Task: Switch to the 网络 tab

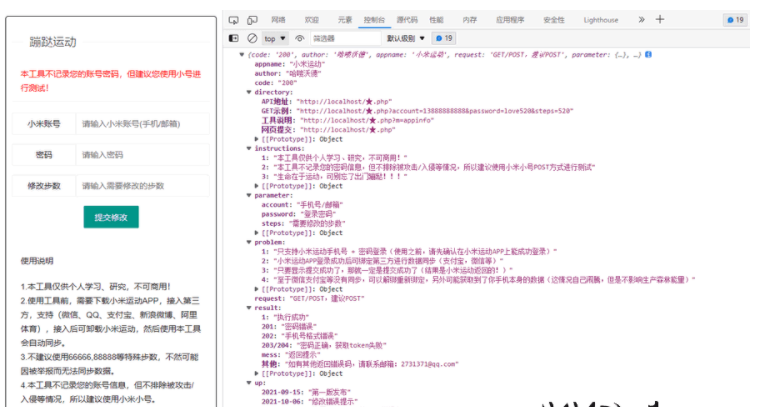Action: (278, 20)
